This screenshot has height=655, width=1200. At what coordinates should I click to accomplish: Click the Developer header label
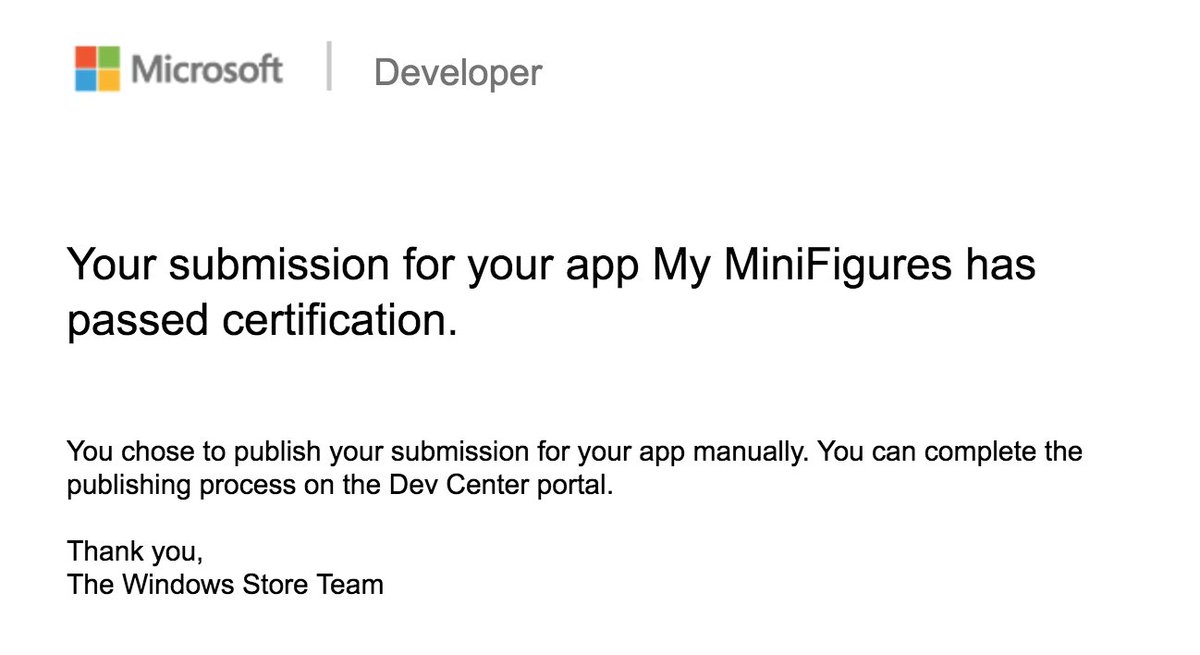click(x=458, y=72)
